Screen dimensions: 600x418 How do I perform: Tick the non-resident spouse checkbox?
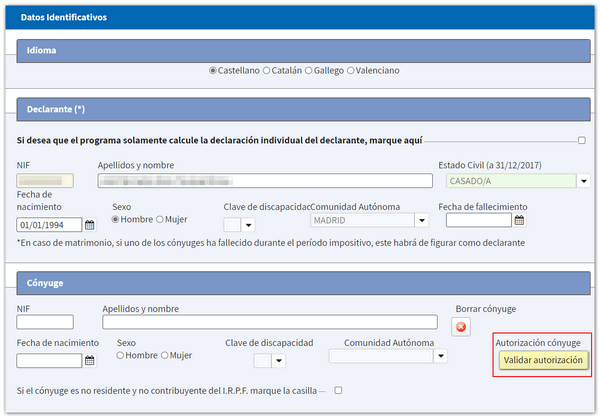(x=338, y=390)
